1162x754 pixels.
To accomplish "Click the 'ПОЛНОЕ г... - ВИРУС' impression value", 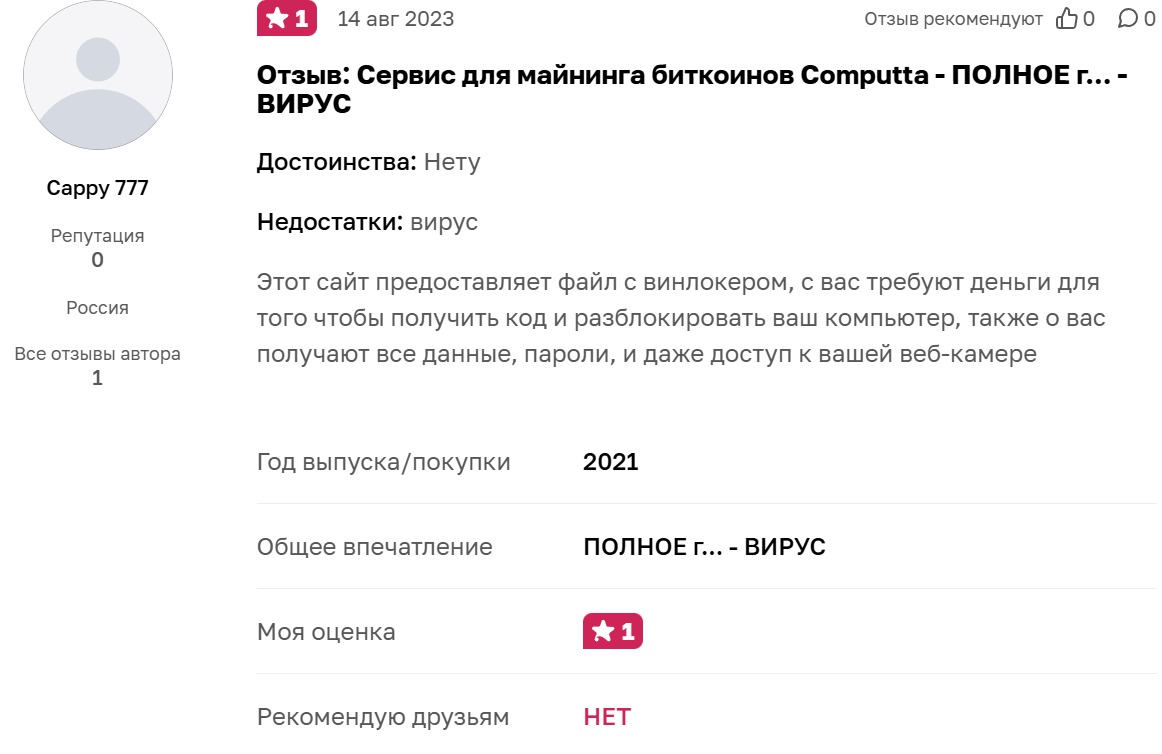I will tap(704, 547).
